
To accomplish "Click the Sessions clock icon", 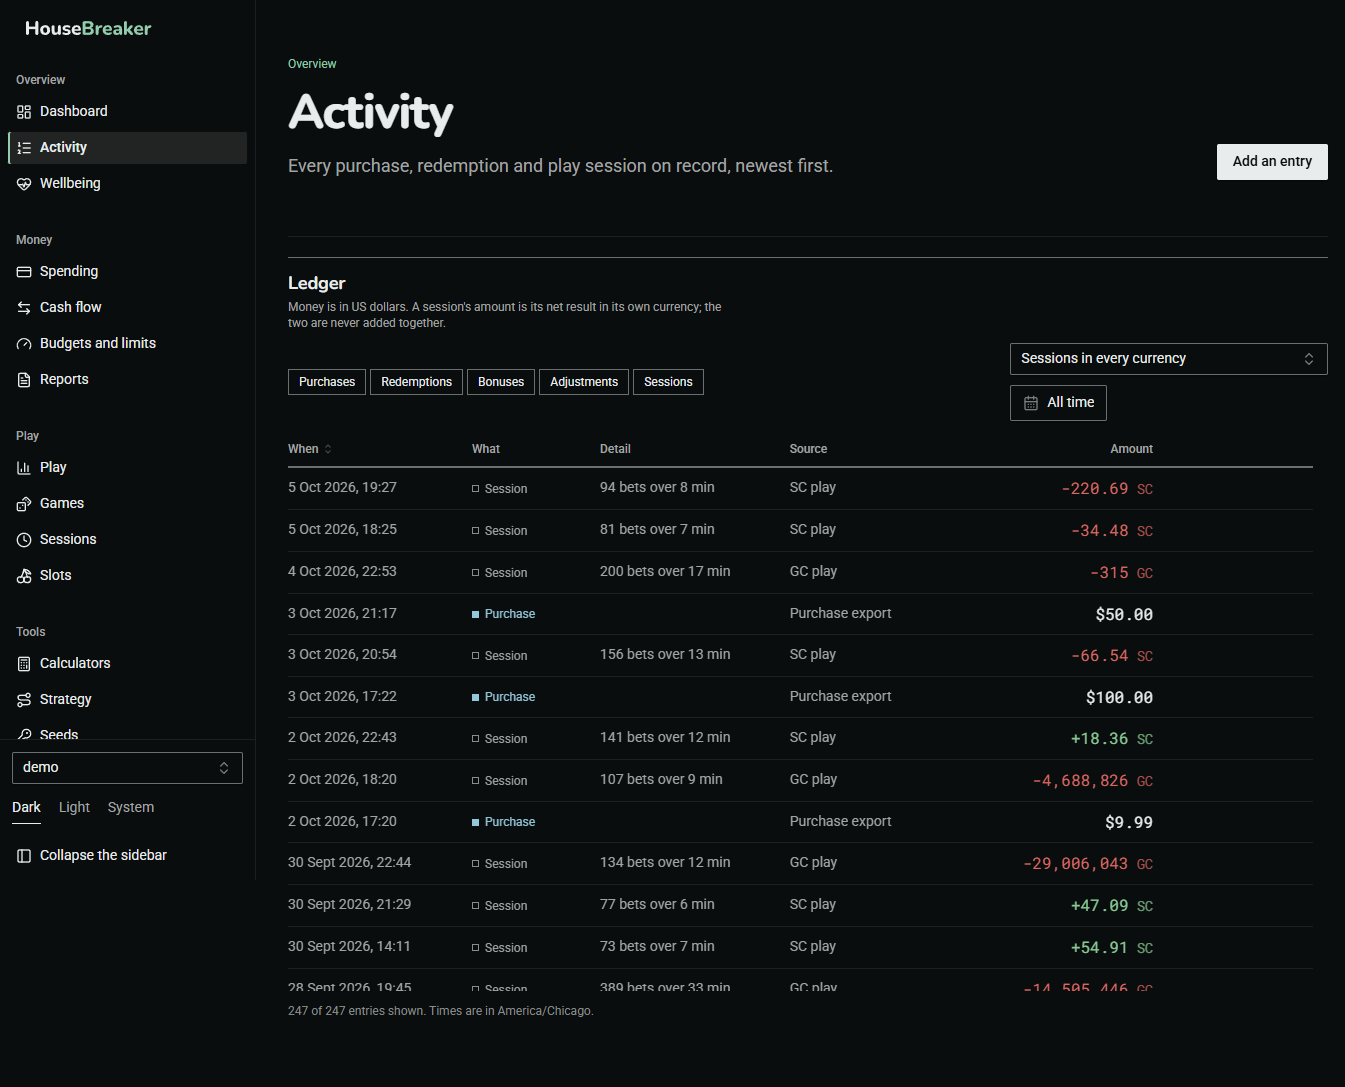I will (x=24, y=540).
